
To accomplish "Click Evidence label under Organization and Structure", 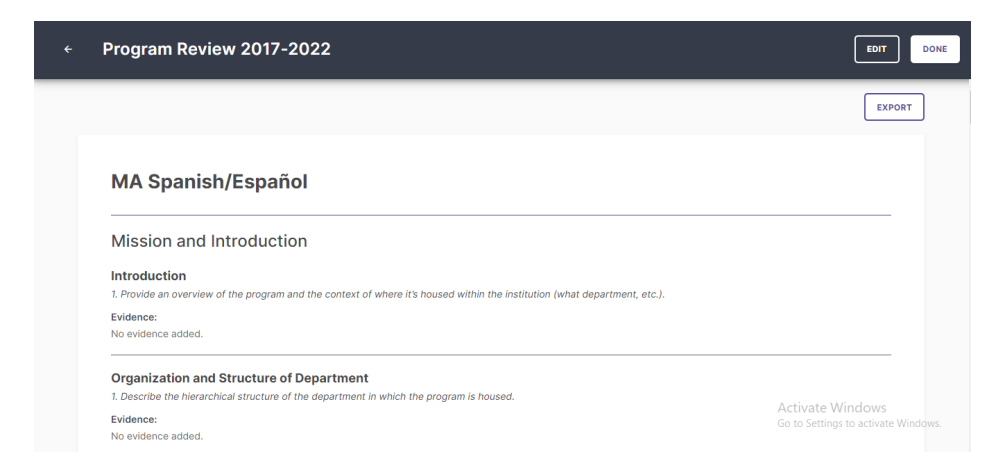I will [x=134, y=420].
